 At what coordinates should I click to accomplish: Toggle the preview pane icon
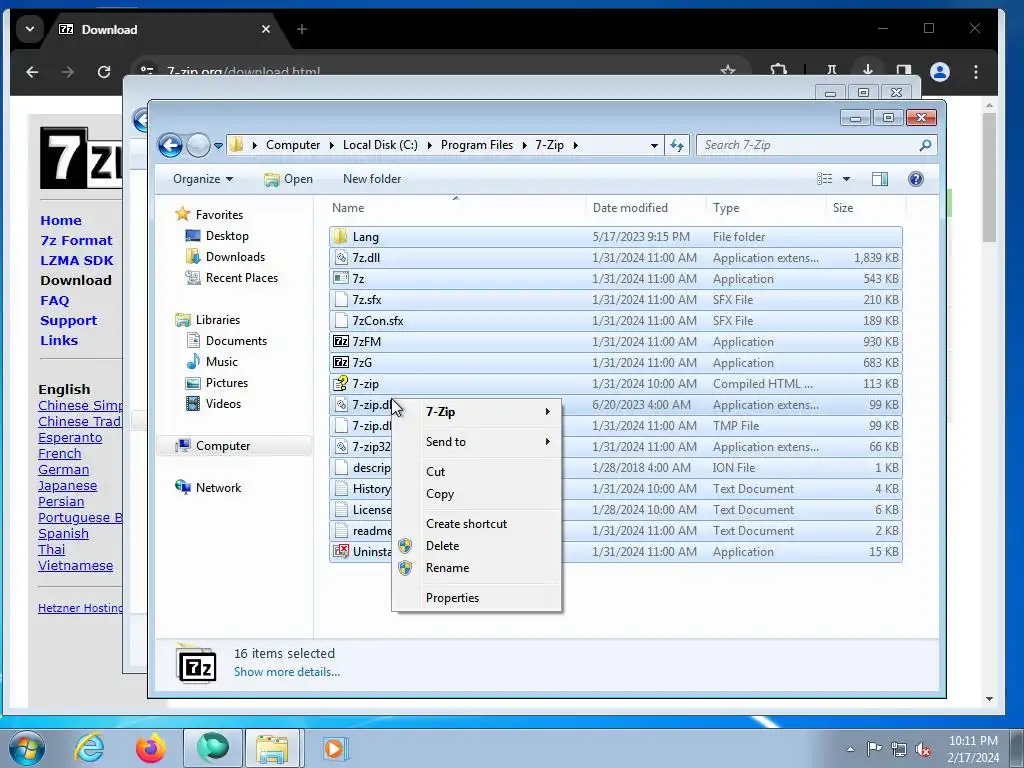pos(880,179)
